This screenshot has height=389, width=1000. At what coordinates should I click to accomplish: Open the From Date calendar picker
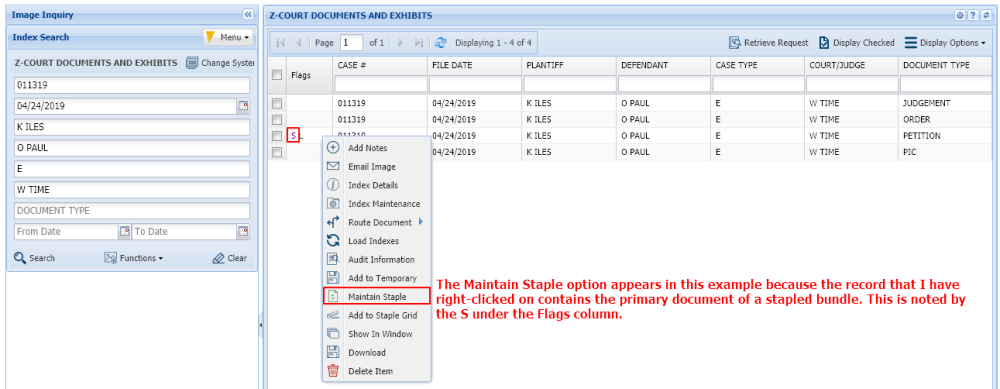tap(124, 231)
